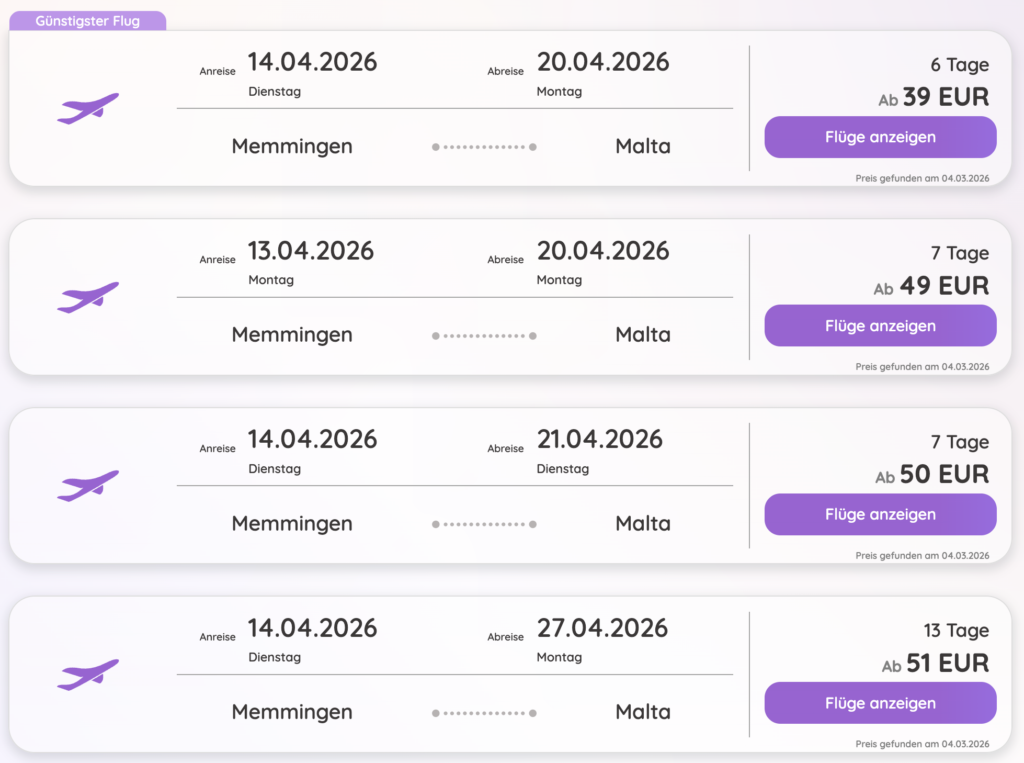Click the dotted route line in the 51 EUR card
The height and width of the screenshot is (763, 1024).
coord(484,713)
